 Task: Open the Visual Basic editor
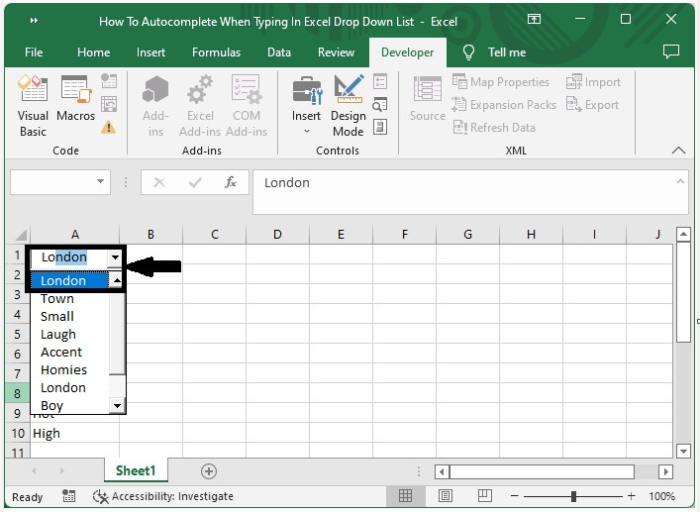33,106
